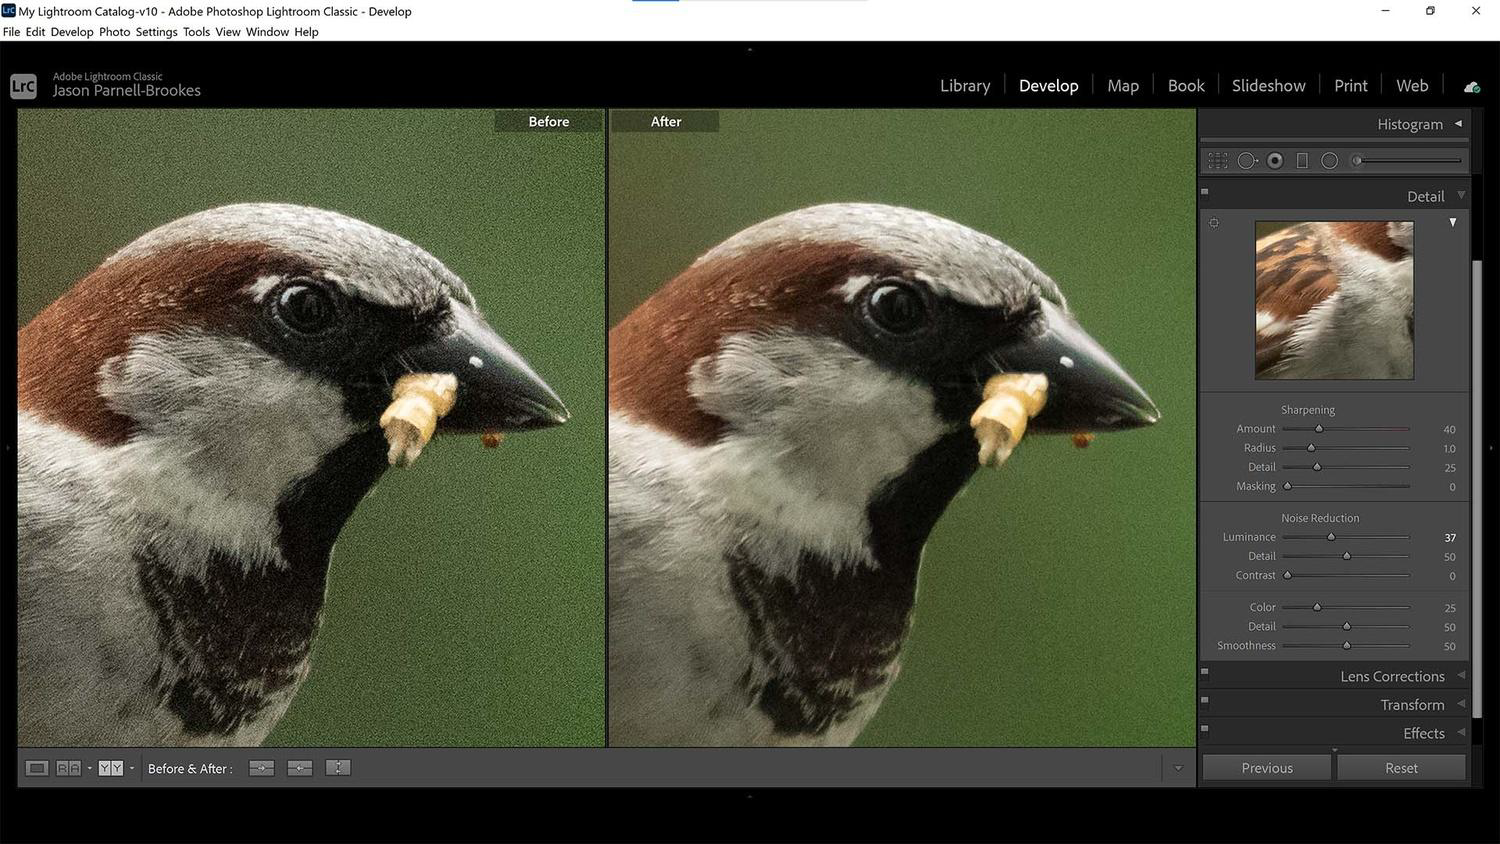Switch to the Book module
The height and width of the screenshot is (844, 1500).
click(x=1186, y=86)
